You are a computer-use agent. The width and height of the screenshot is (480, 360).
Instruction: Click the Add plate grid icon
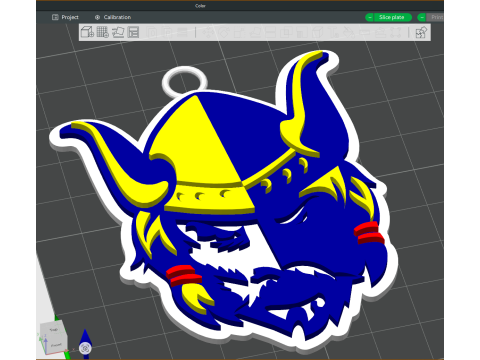coord(102,32)
